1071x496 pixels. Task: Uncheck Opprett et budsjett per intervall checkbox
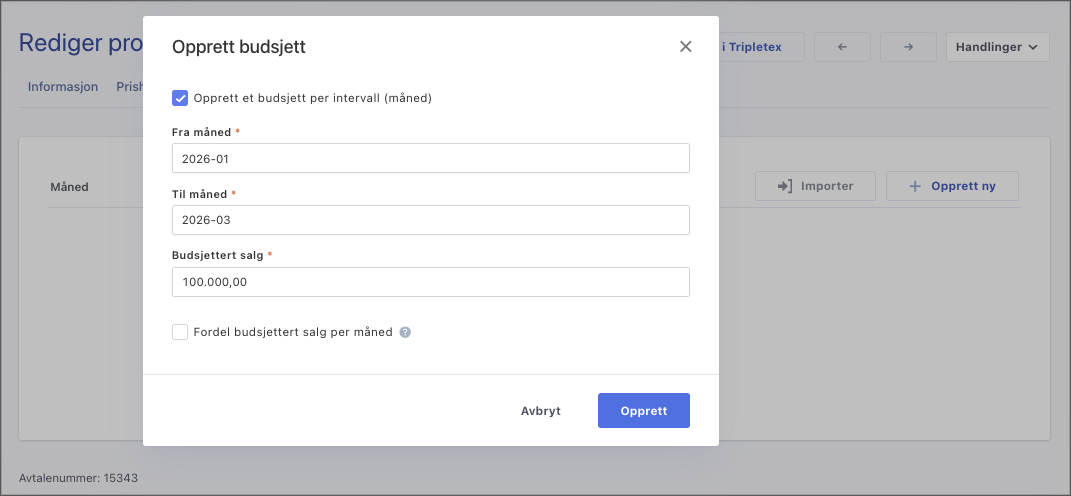pyautogui.click(x=180, y=98)
